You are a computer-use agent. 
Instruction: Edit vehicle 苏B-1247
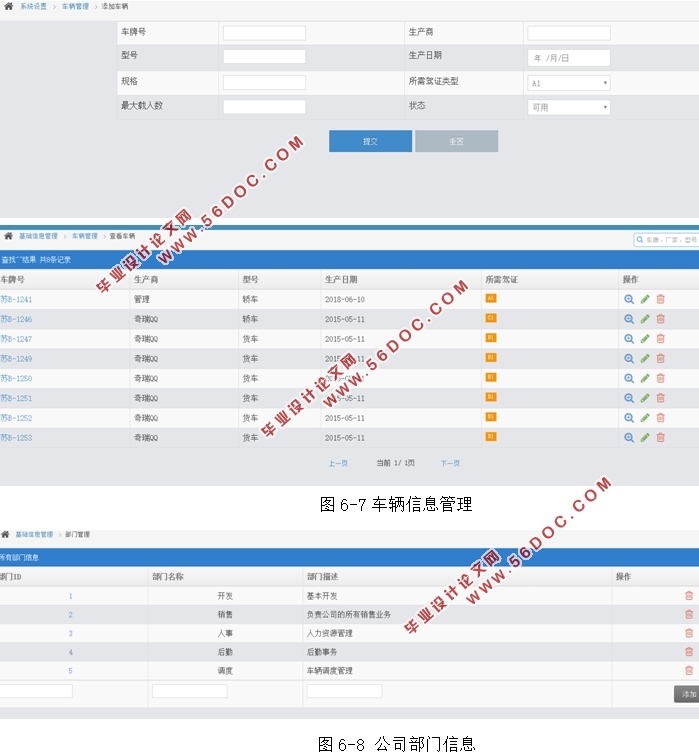click(x=645, y=339)
